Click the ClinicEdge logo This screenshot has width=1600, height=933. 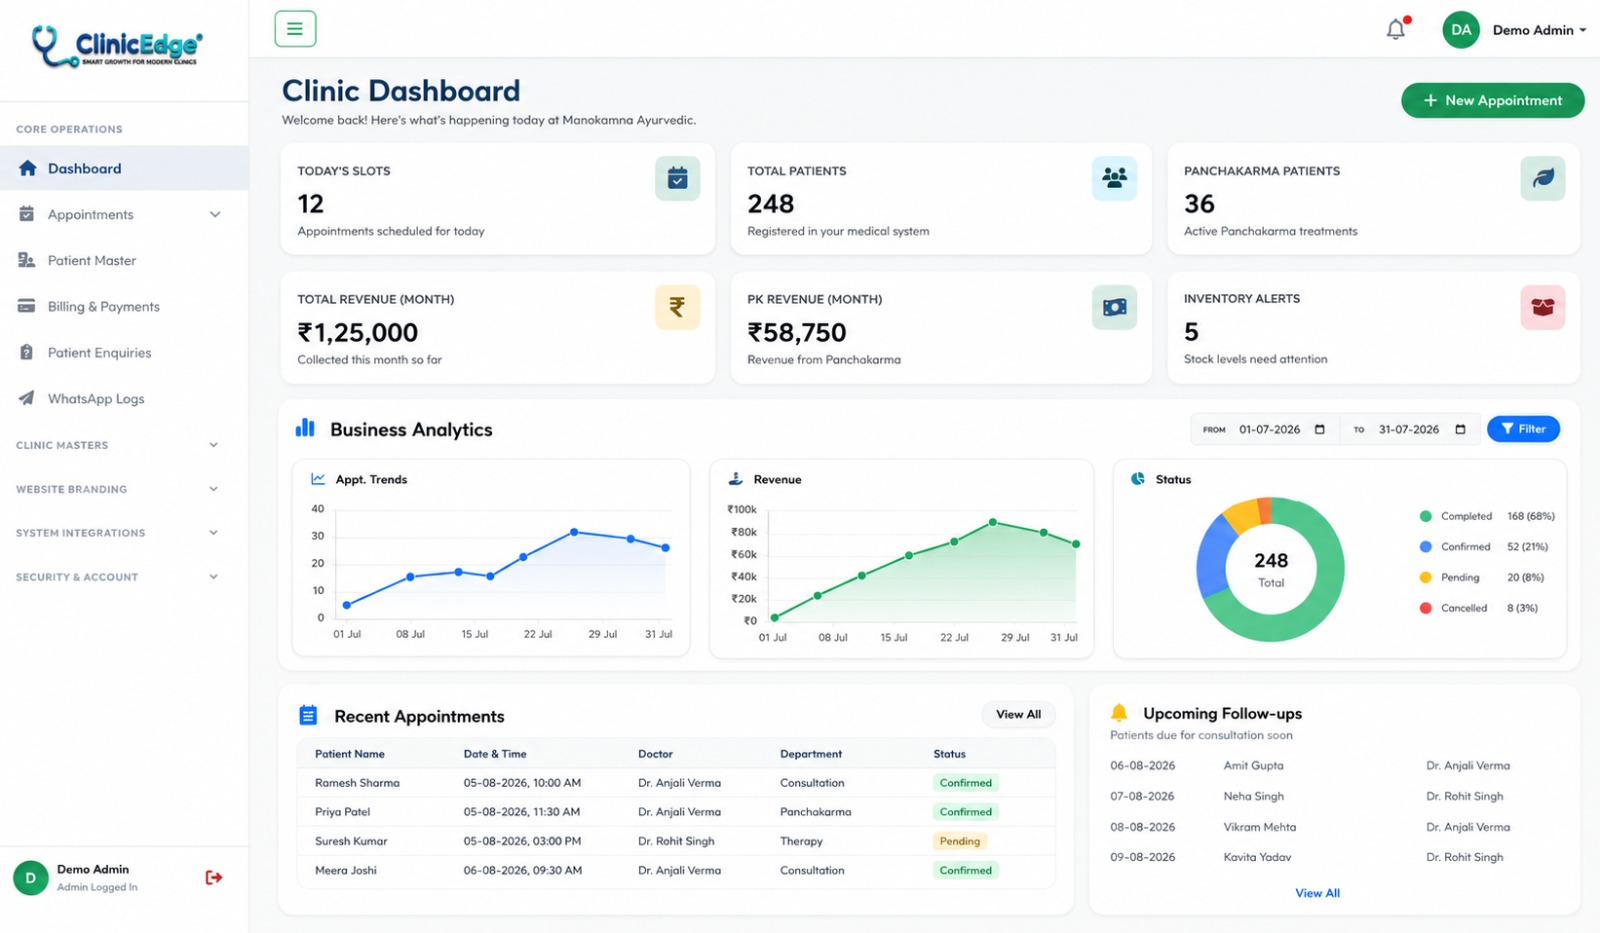coord(117,46)
